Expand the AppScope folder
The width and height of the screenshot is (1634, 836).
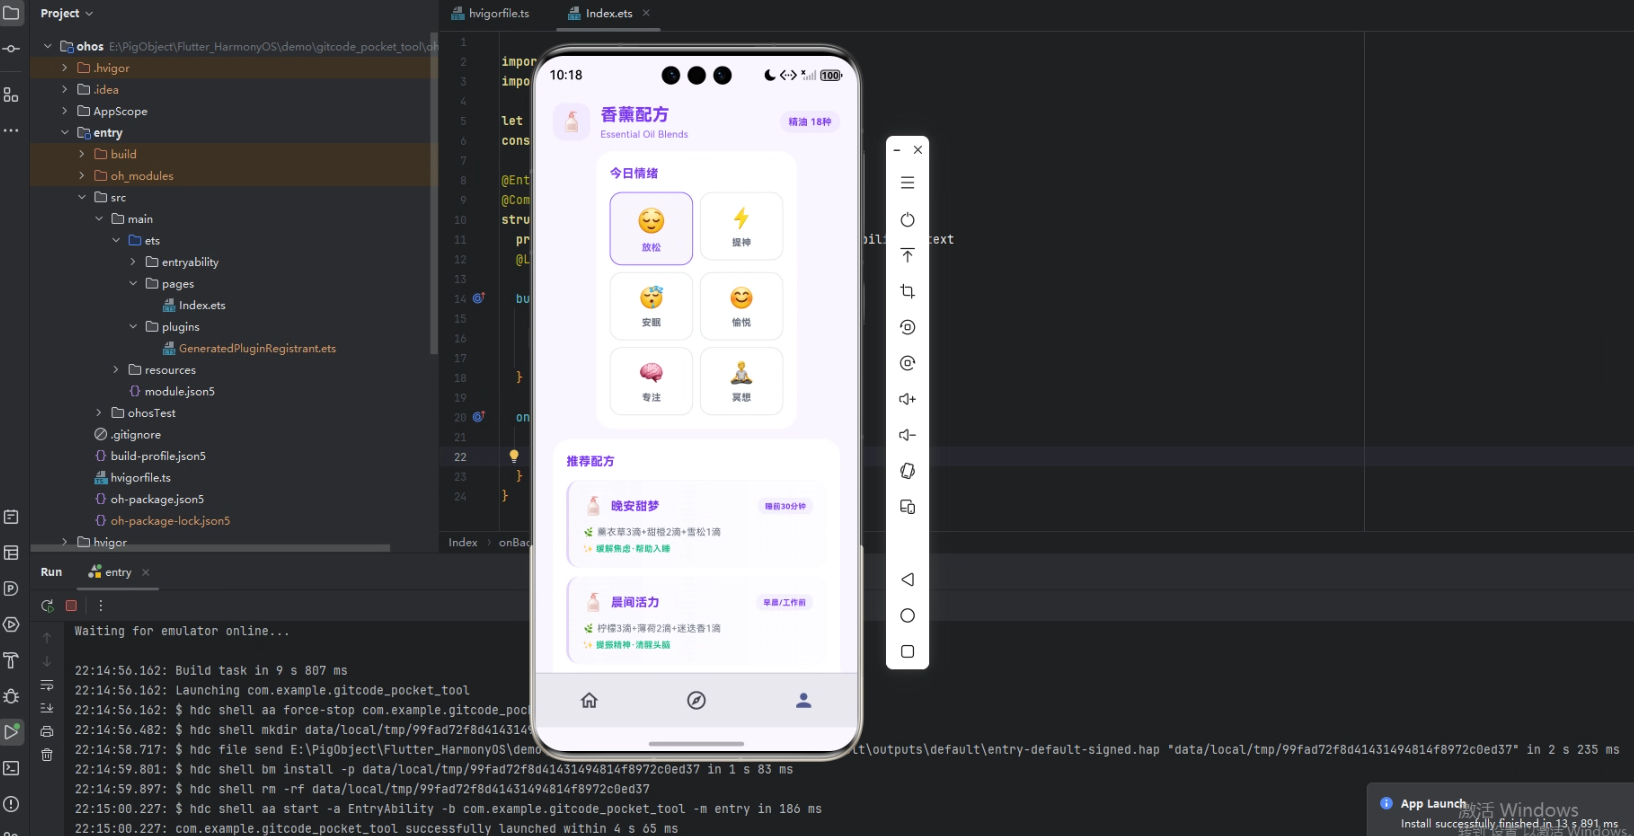point(65,111)
